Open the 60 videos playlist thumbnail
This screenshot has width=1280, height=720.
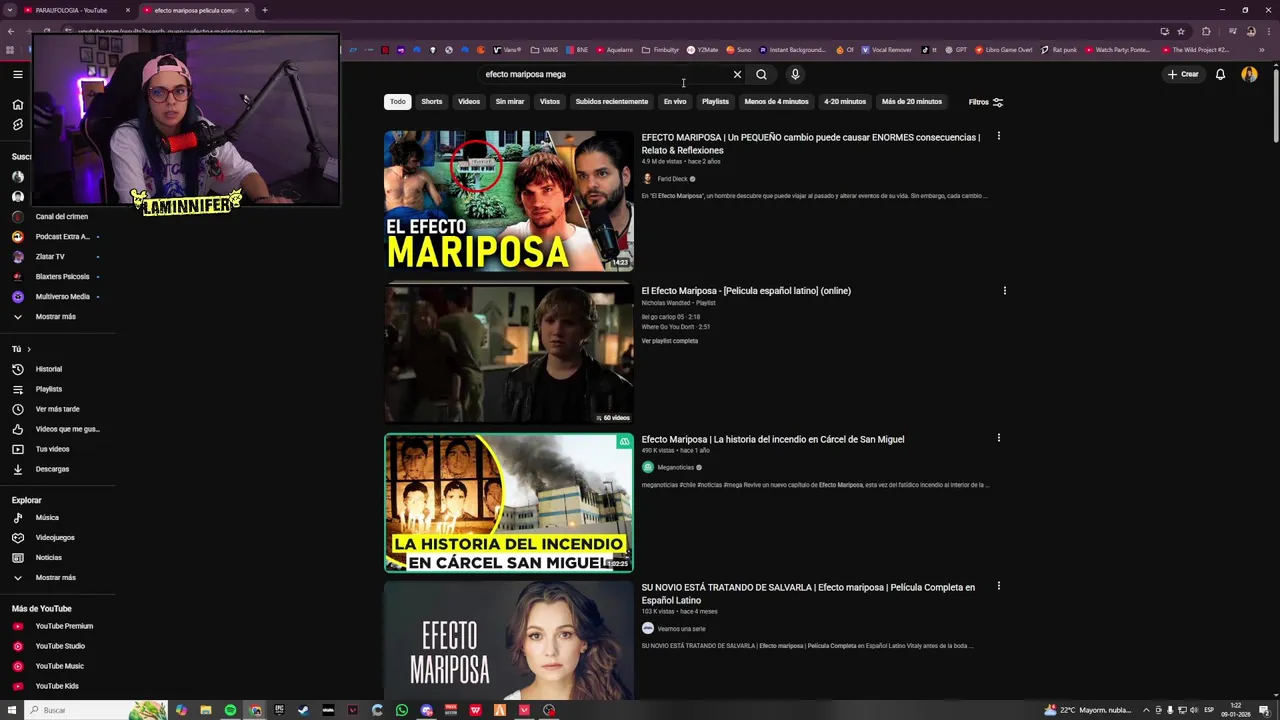click(509, 353)
